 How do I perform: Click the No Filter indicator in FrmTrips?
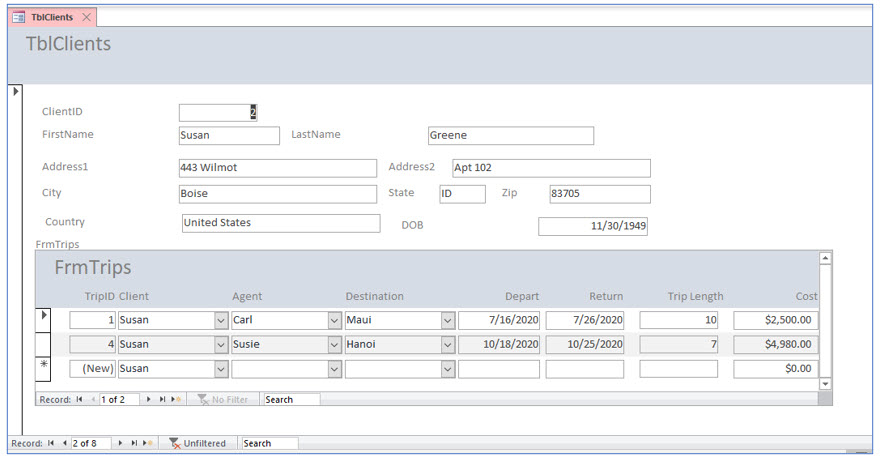click(x=223, y=399)
